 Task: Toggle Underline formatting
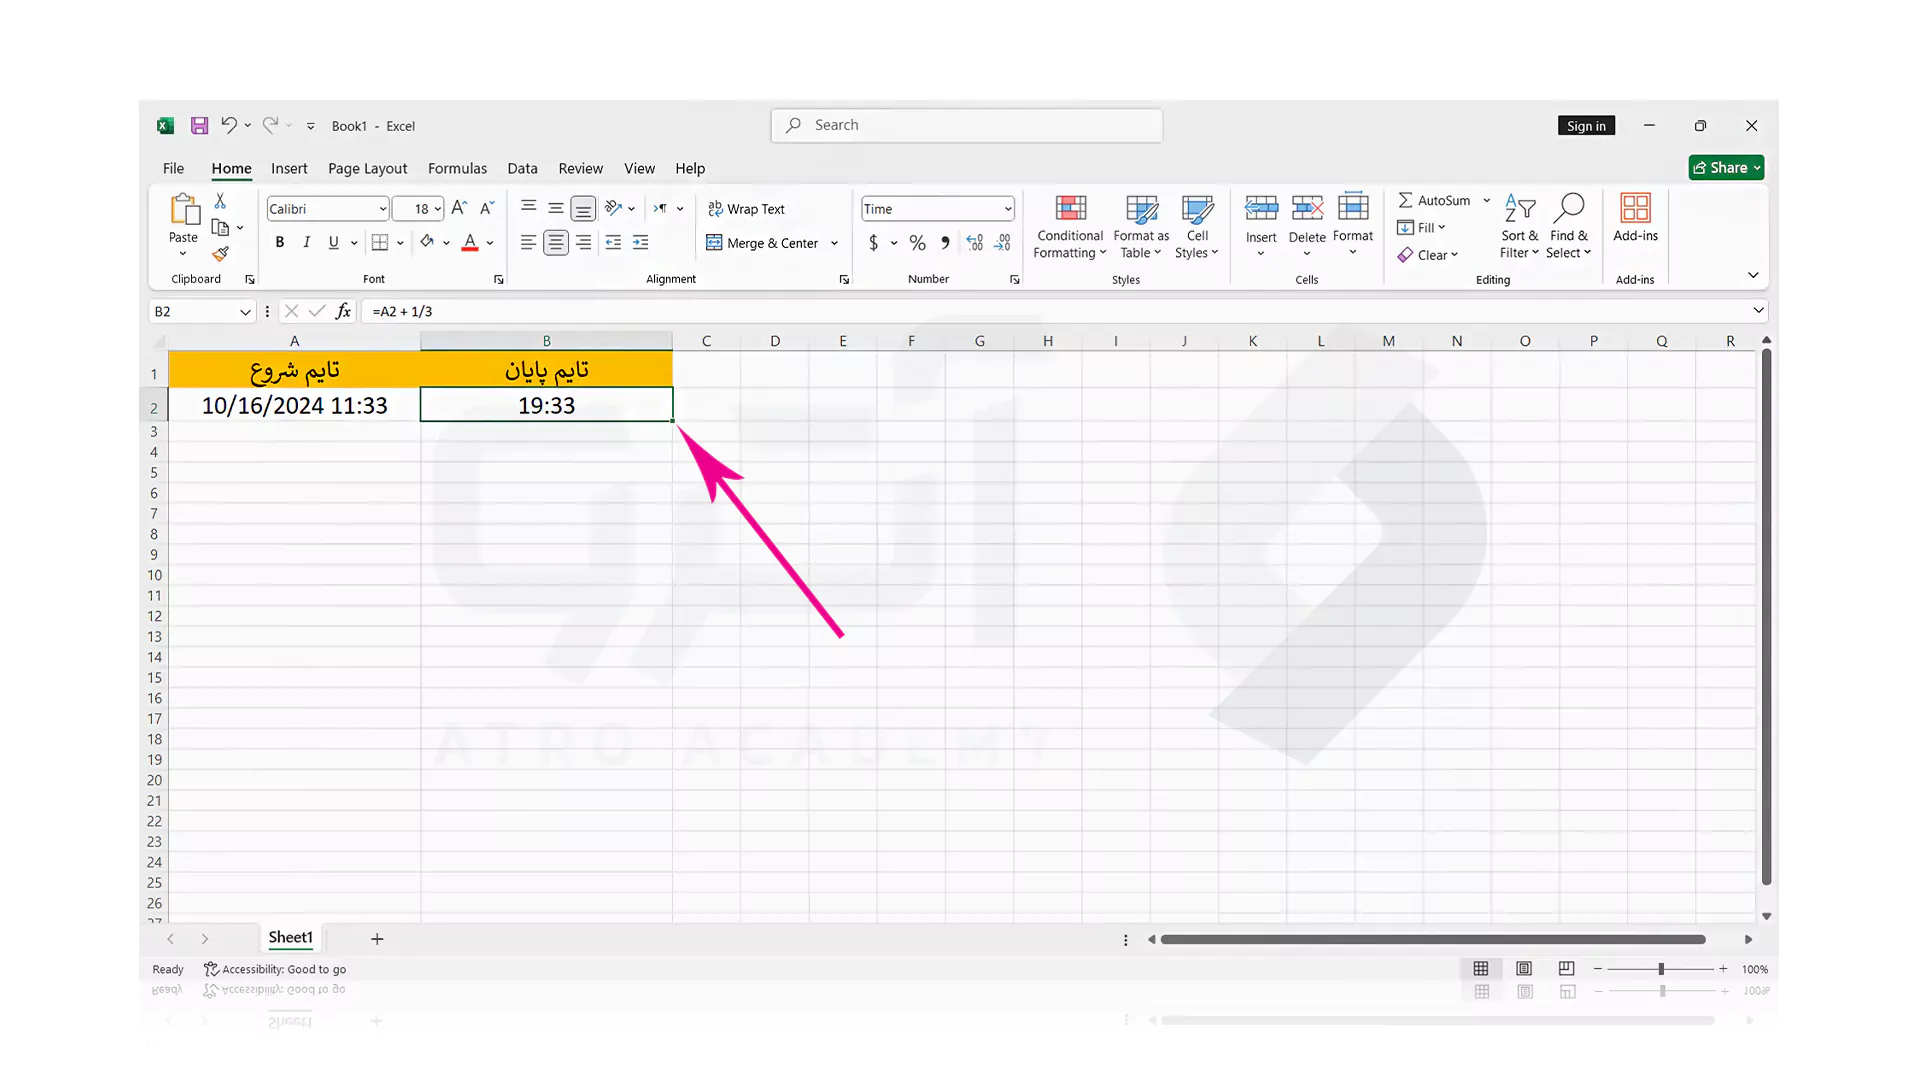pyautogui.click(x=334, y=242)
